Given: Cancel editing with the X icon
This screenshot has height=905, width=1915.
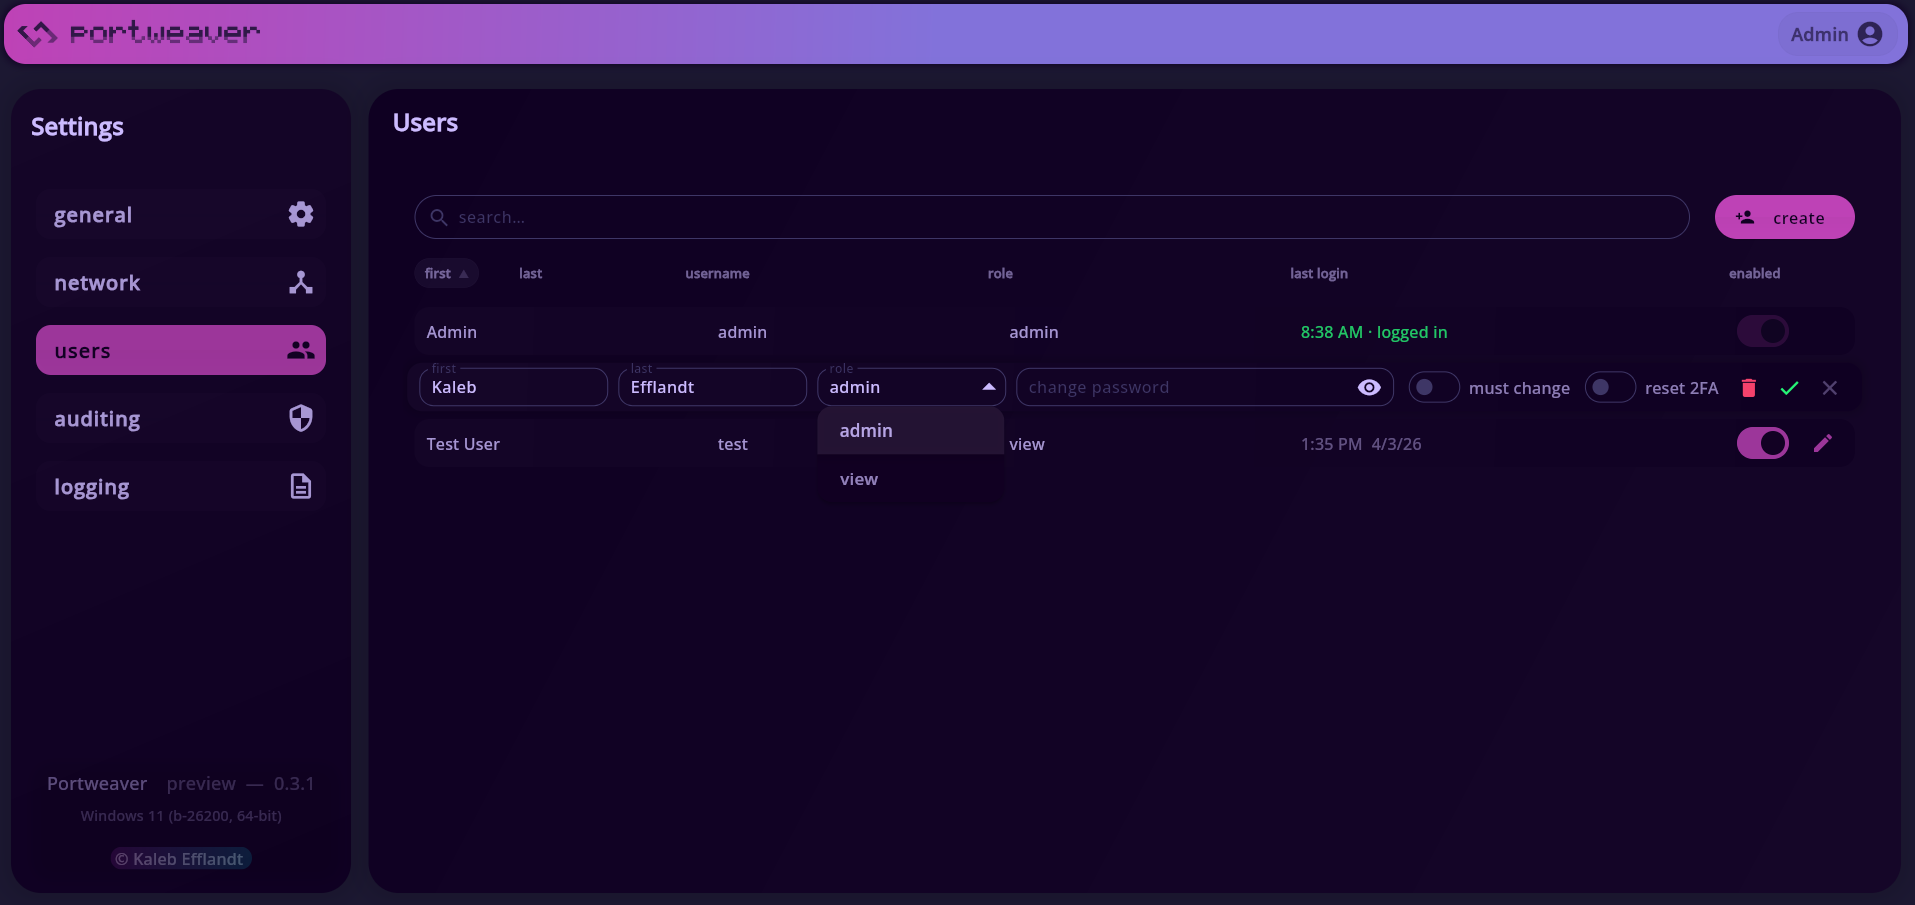Looking at the screenshot, I should tap(1829, 388).
